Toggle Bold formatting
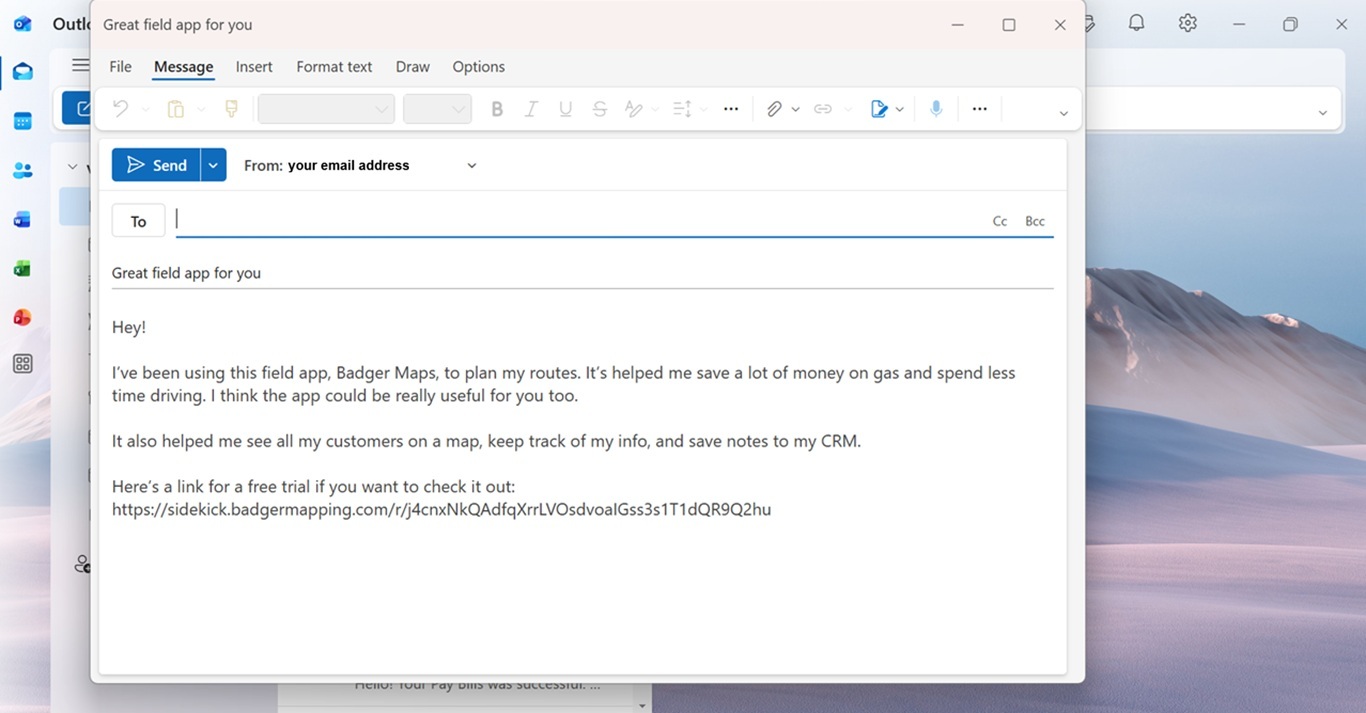The image size is (1366, 713). [x=497, y=109]
